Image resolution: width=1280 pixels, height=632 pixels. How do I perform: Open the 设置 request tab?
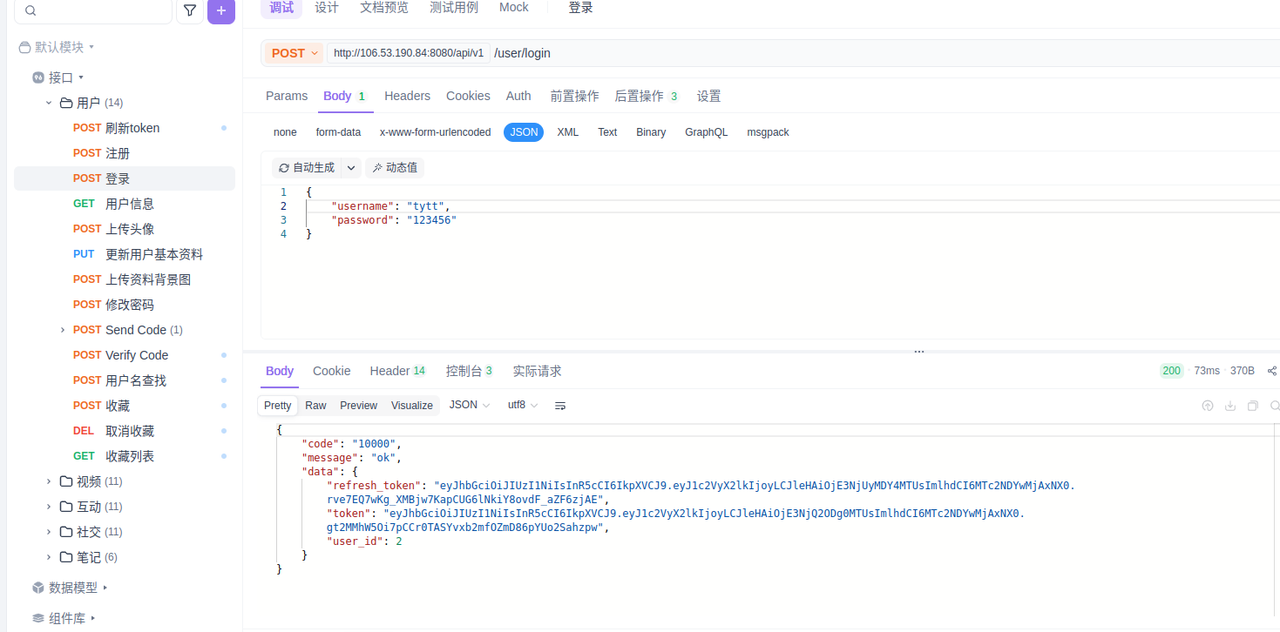click(x=709, y=96)
